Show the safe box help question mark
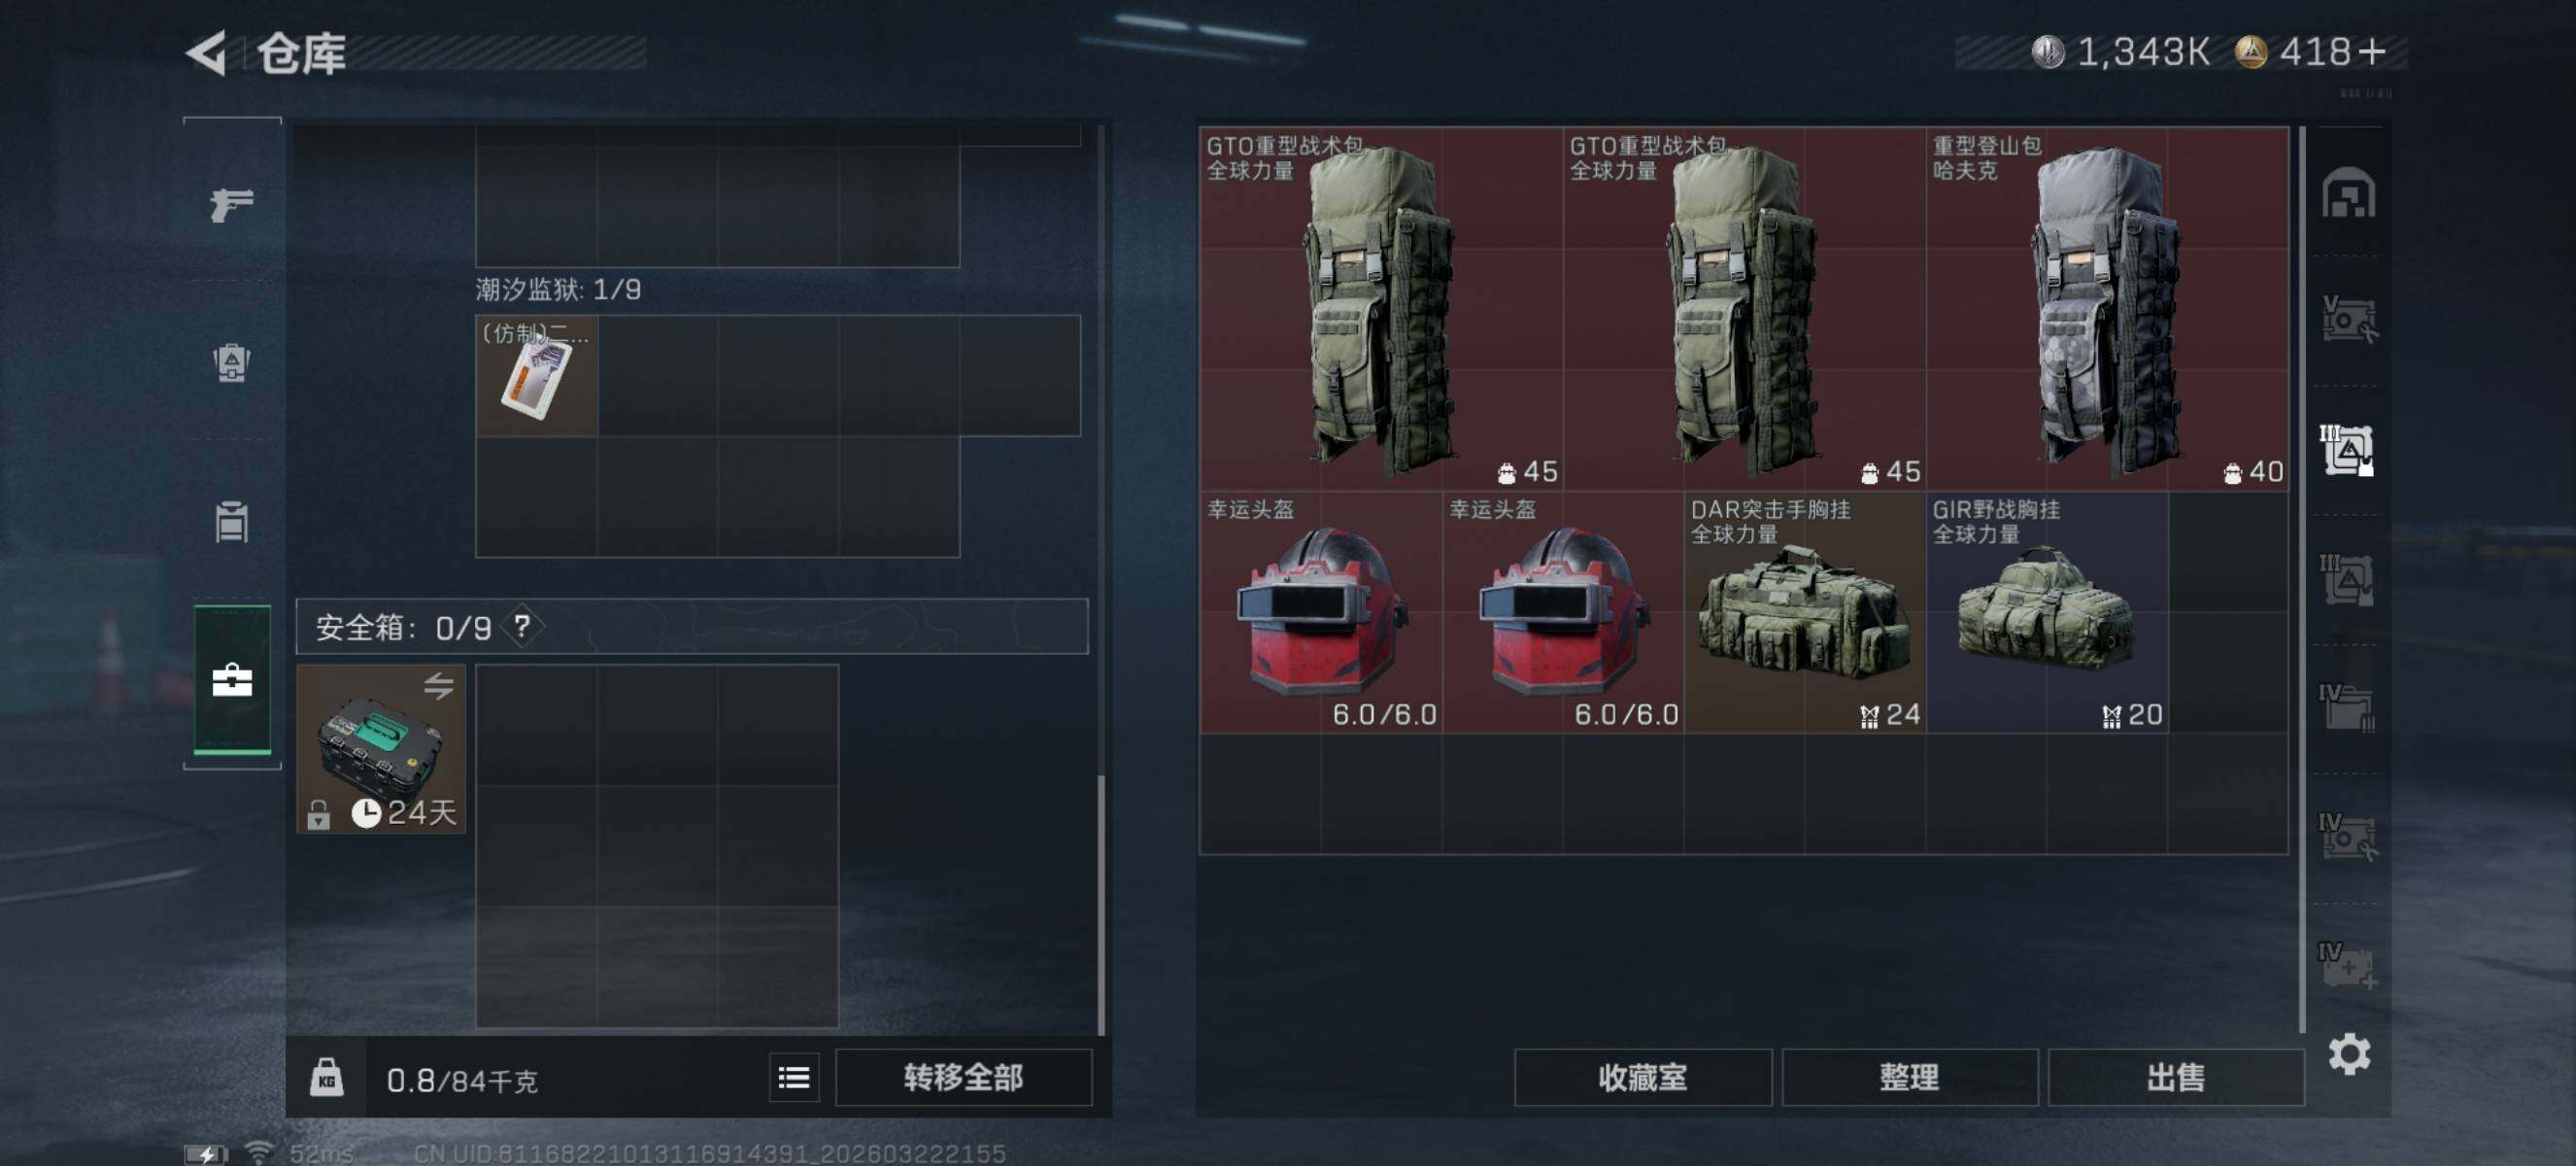Image resolution: width=2576 pixels, height=1166 pixels. pos(522,627)
